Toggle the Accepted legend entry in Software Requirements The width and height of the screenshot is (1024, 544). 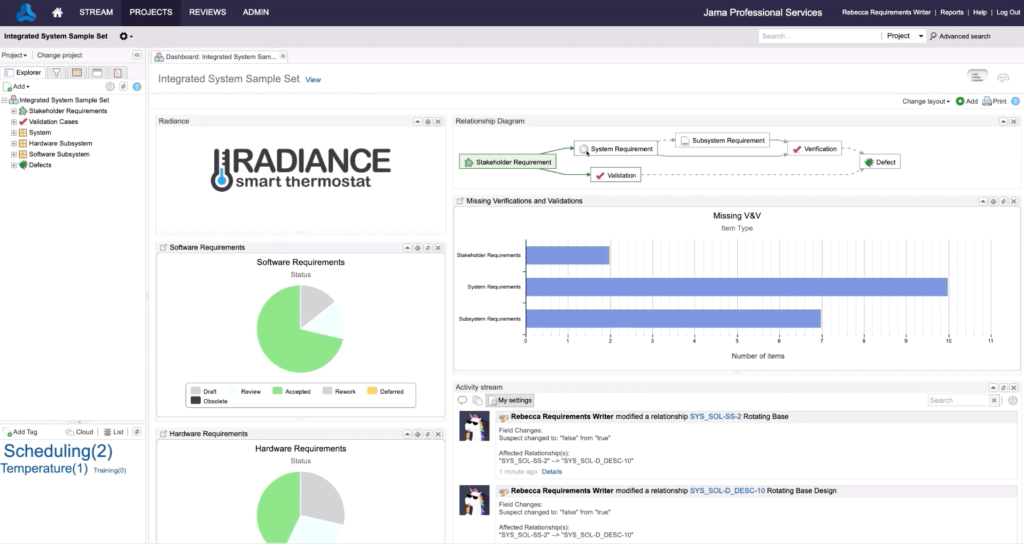293,391
